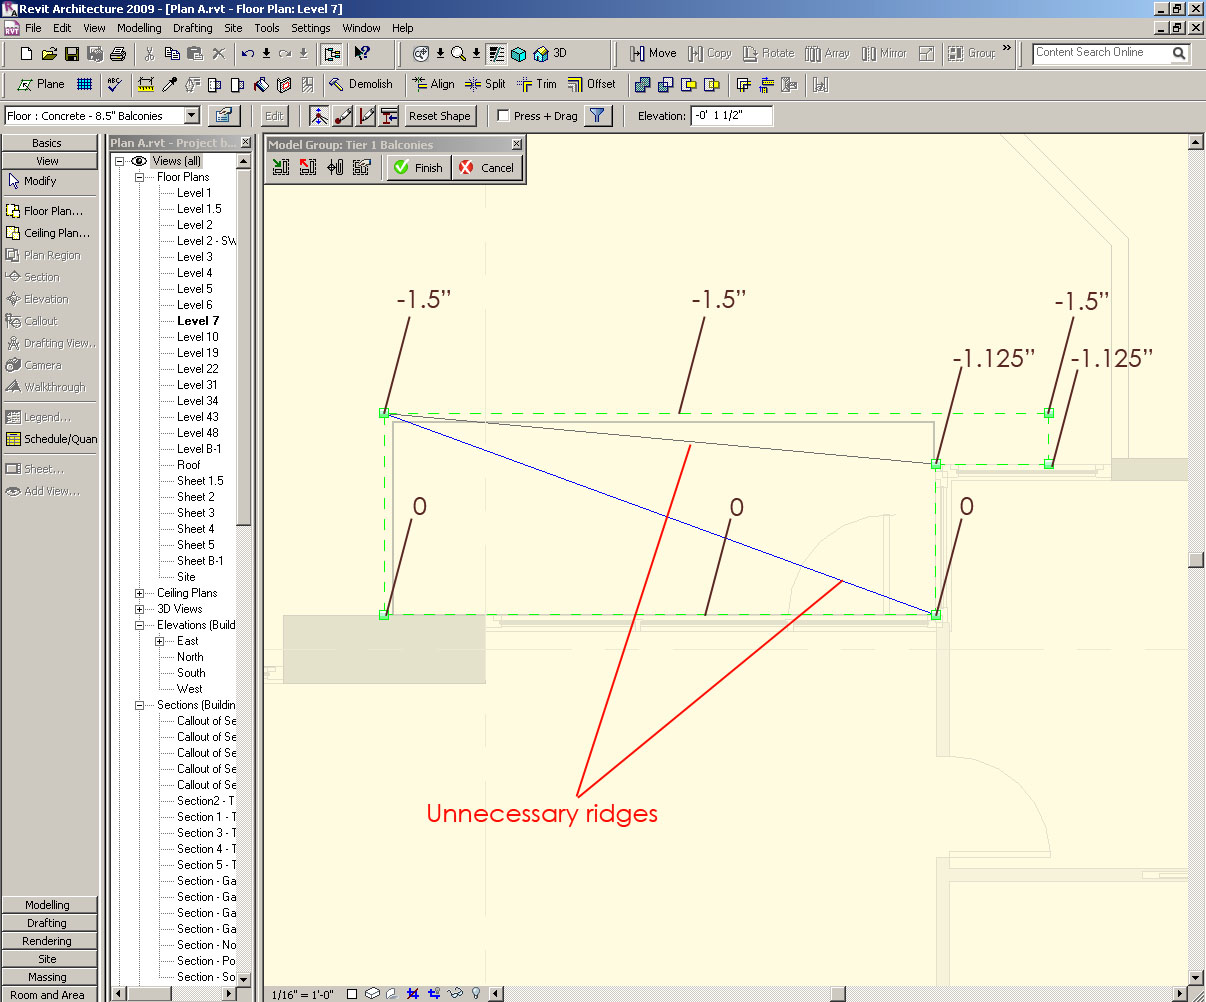Image resolution: width=1206 pixels, height=1002 pixels.
Task: Activate the Align tool
Action: tap(433, 85)
